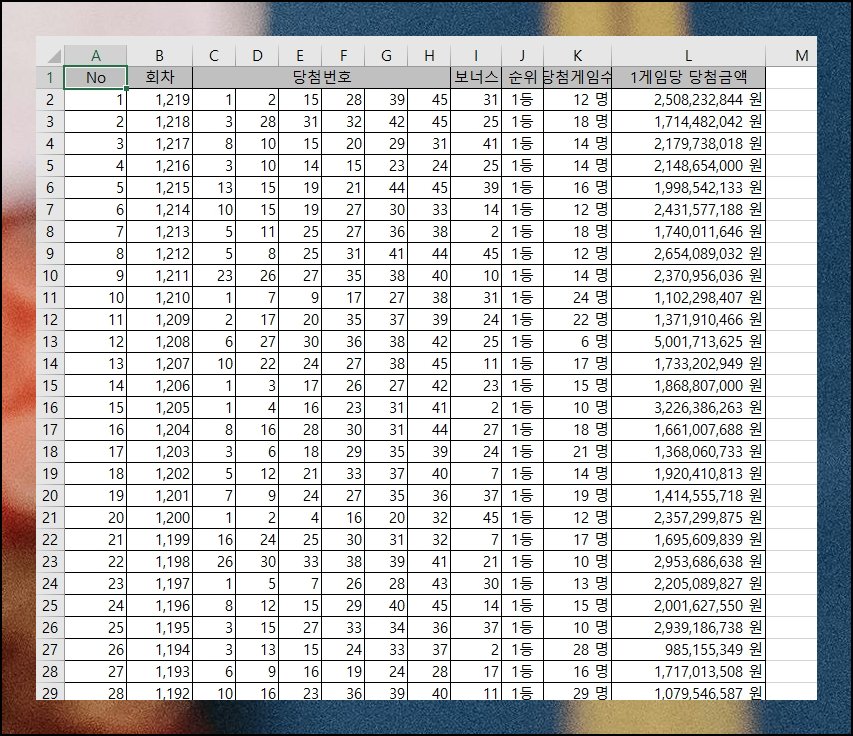The height and width of the screenshot is (736, 853).
Task: Click prize amount 1,714,482,042 원
Action: [688, 121]
